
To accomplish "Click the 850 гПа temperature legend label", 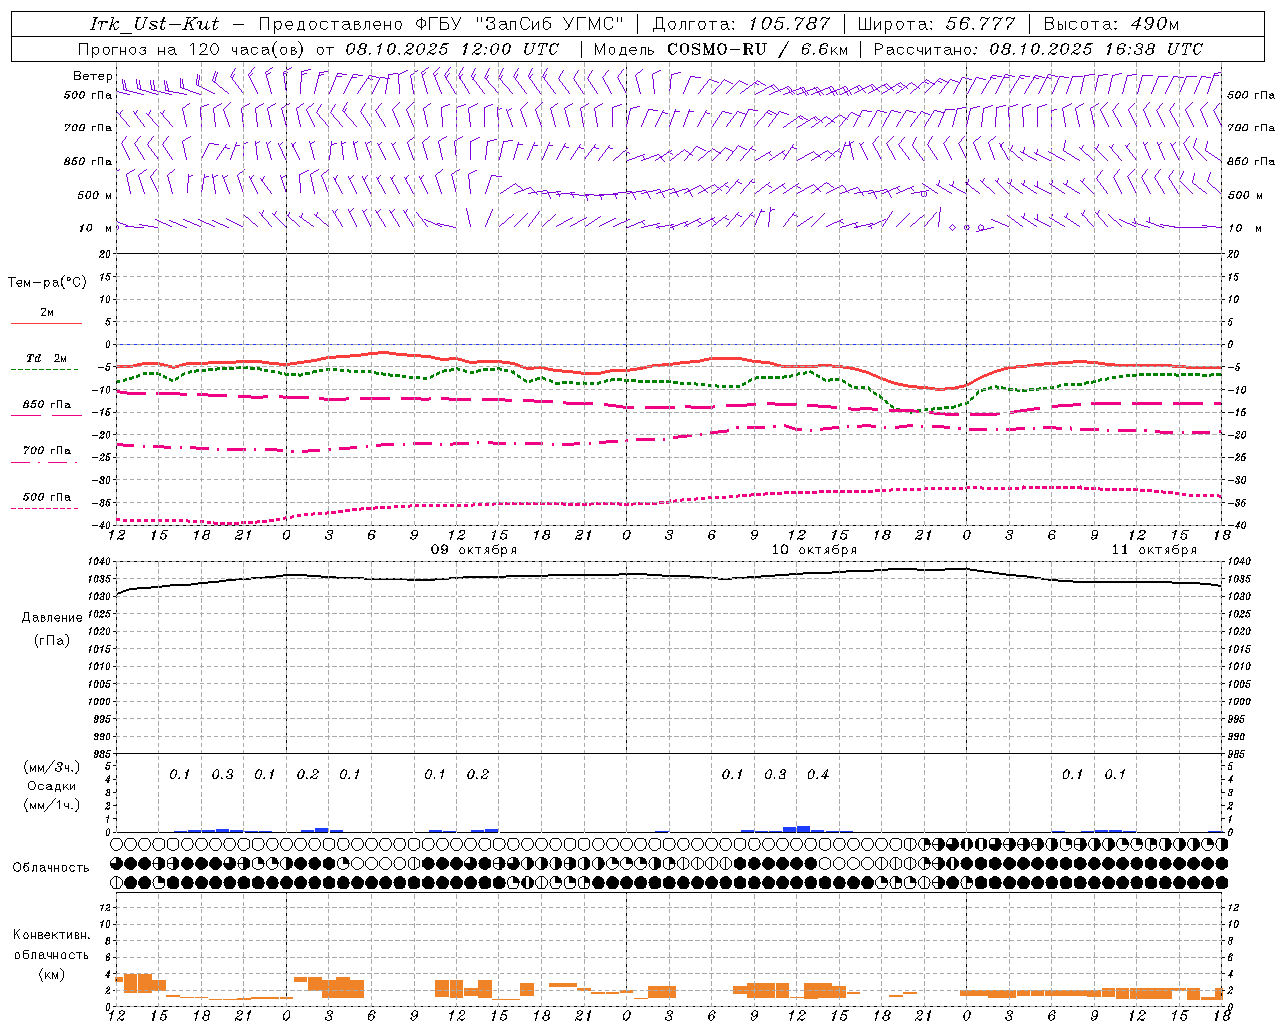I will 47,405.
